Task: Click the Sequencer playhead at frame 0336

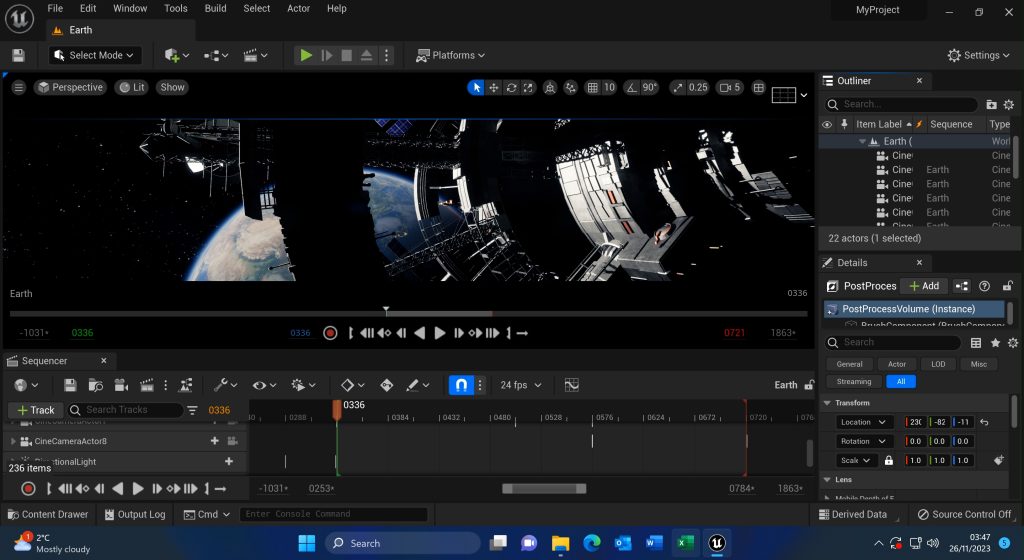Action: coord(337,409)
